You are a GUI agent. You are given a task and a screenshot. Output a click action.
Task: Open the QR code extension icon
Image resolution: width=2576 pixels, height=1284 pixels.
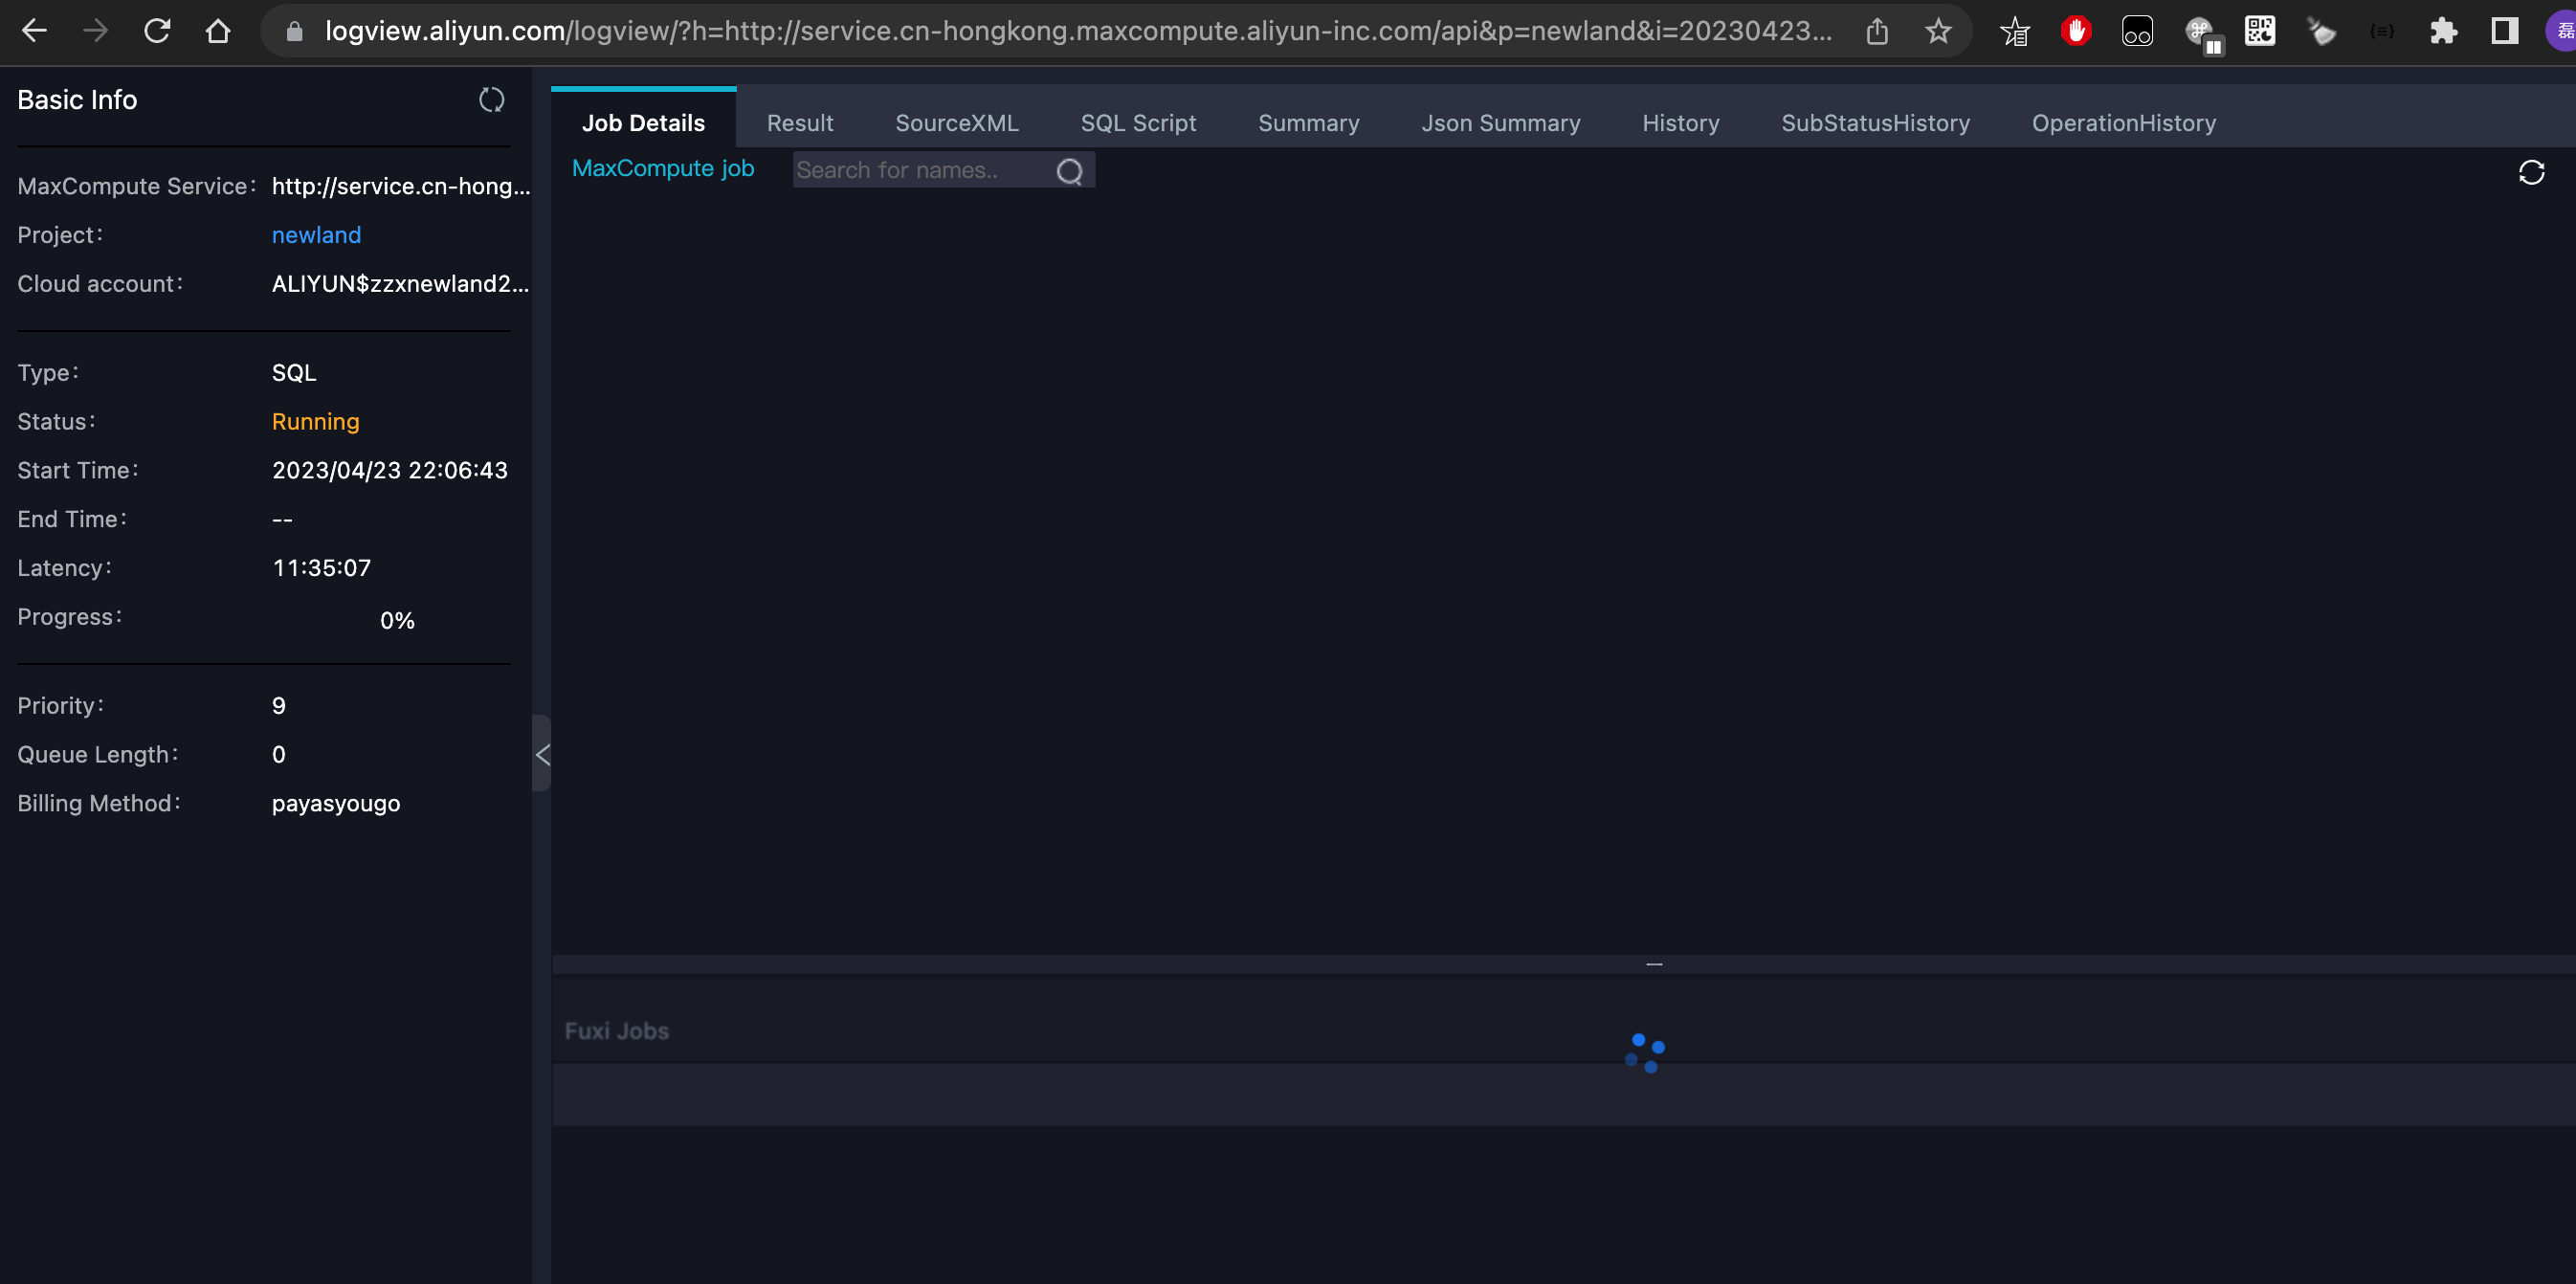pyautogui.click(x=2259, y=32)
